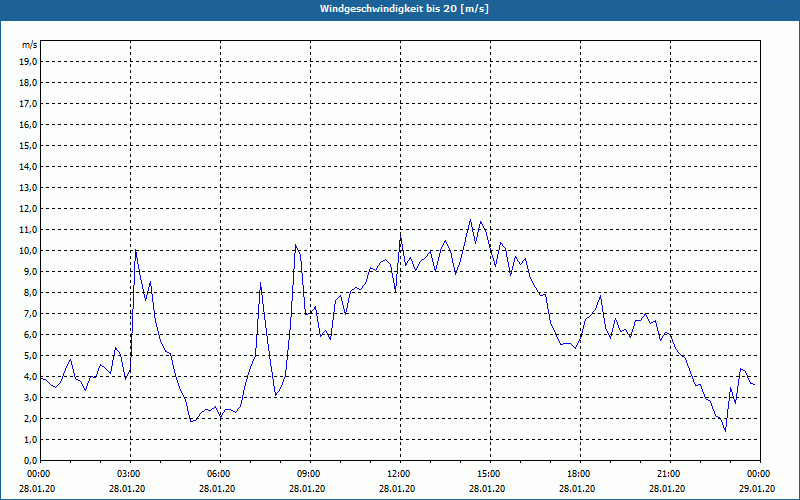Pick the '15,0' y-axis label
This screenshot has height=500, width=800.
point(28,145)
